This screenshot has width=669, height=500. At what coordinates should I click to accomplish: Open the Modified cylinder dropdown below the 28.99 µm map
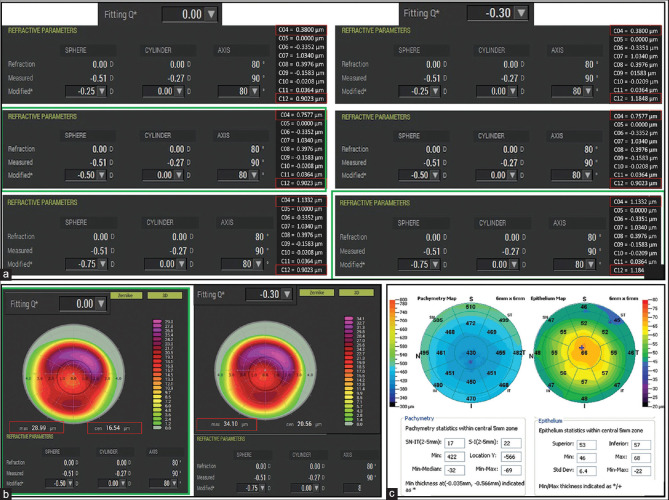coord(113,483)
